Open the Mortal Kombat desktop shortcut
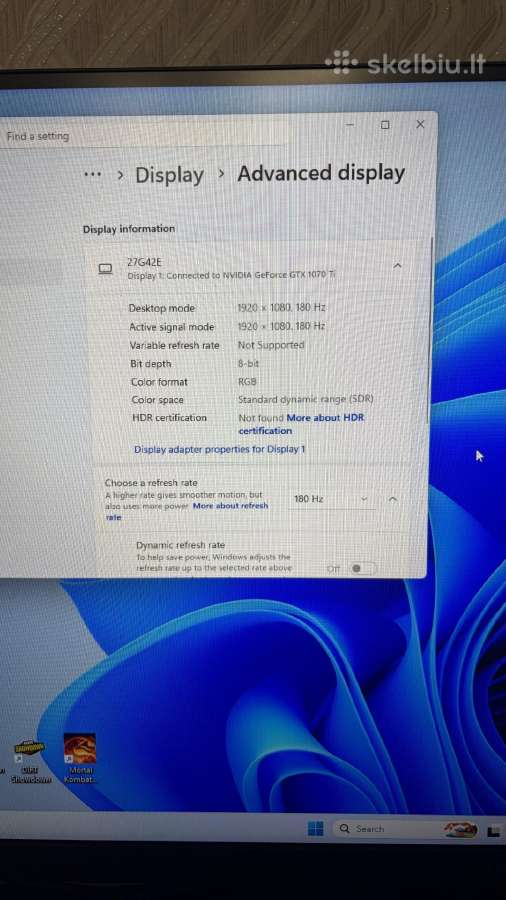 (x=80, y=758)
